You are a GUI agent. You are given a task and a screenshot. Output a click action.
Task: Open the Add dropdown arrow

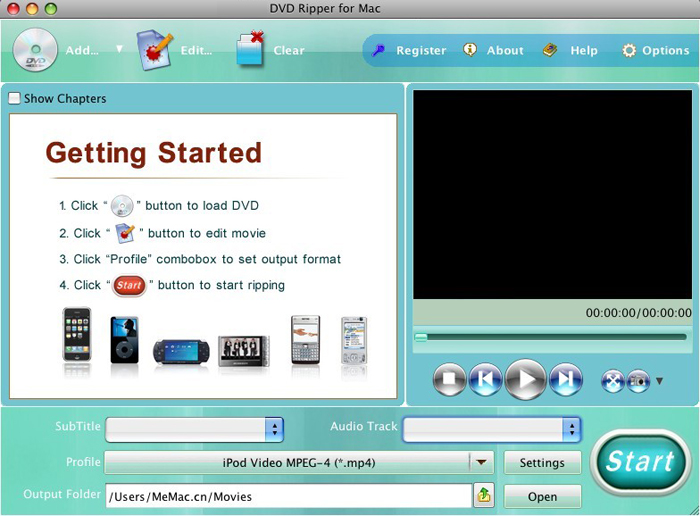coord(119,49)
